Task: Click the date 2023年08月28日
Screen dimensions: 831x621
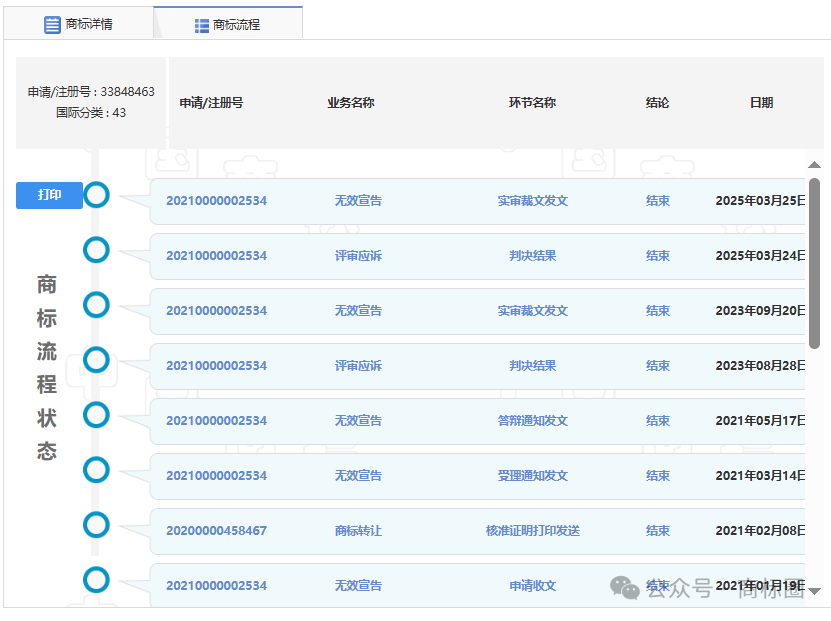Action: (760, 366)
